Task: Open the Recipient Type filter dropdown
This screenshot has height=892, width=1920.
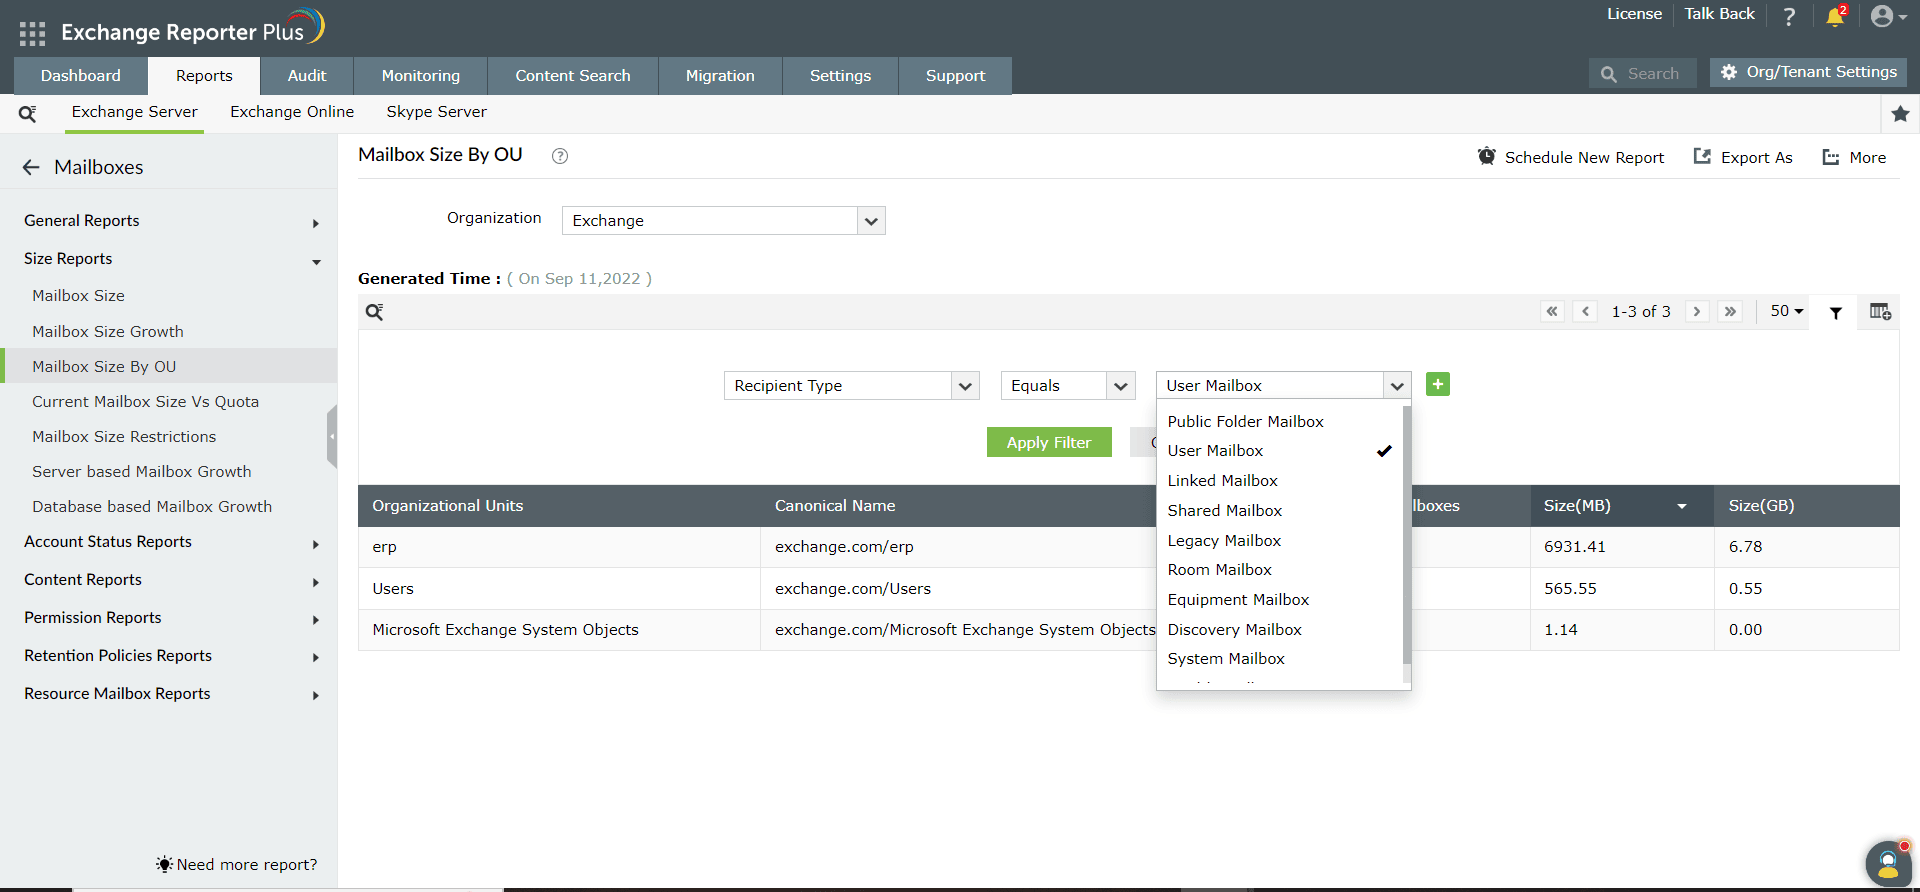Action: (851, 386)
